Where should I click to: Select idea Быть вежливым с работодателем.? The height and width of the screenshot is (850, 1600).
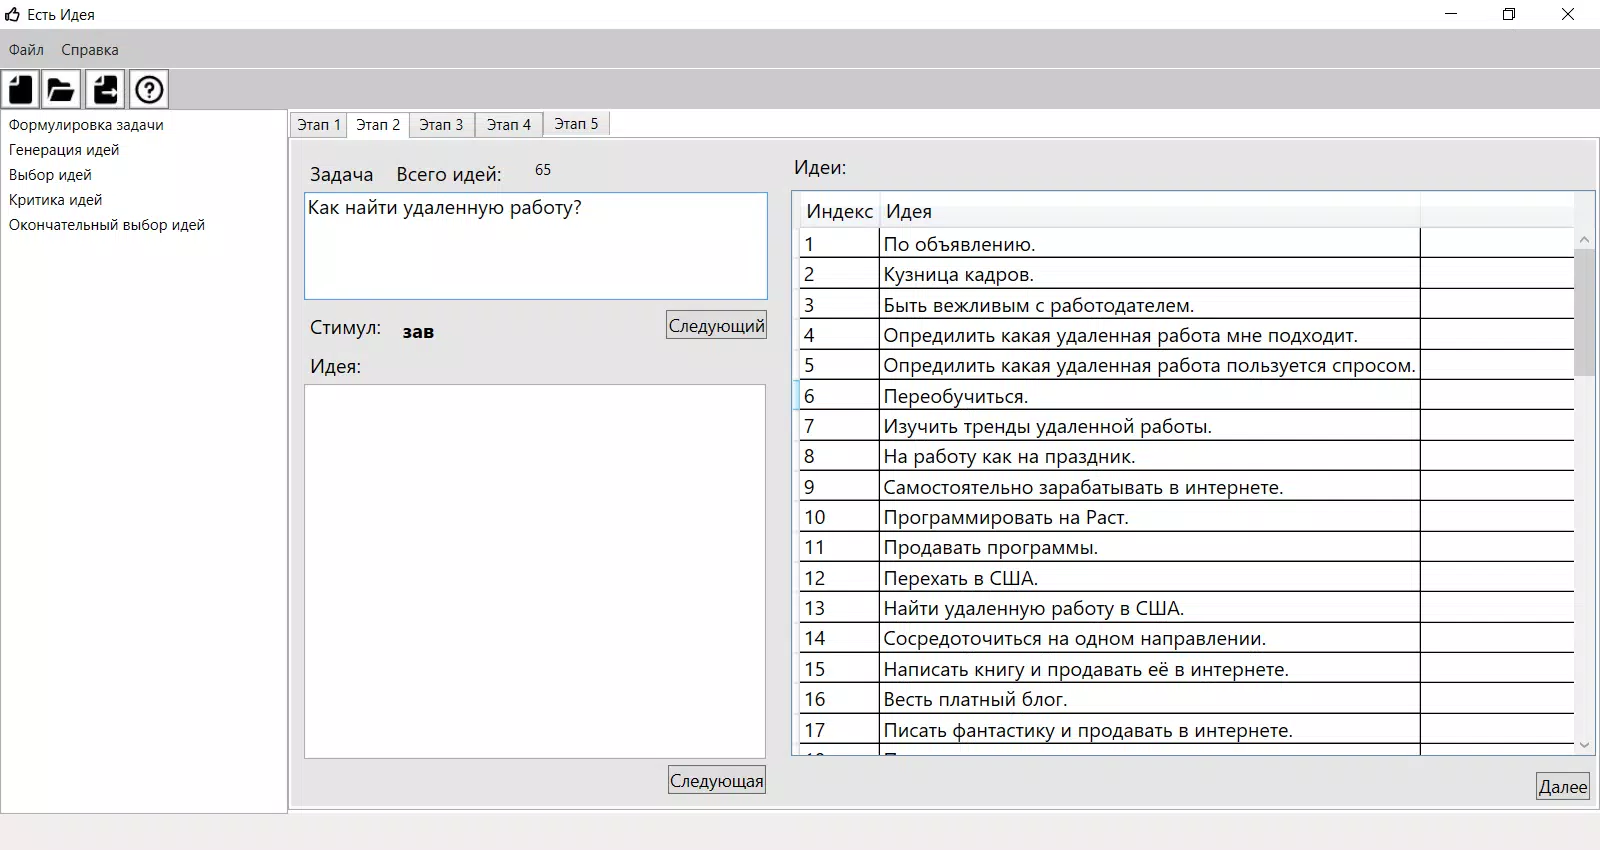pos(1186,304)
